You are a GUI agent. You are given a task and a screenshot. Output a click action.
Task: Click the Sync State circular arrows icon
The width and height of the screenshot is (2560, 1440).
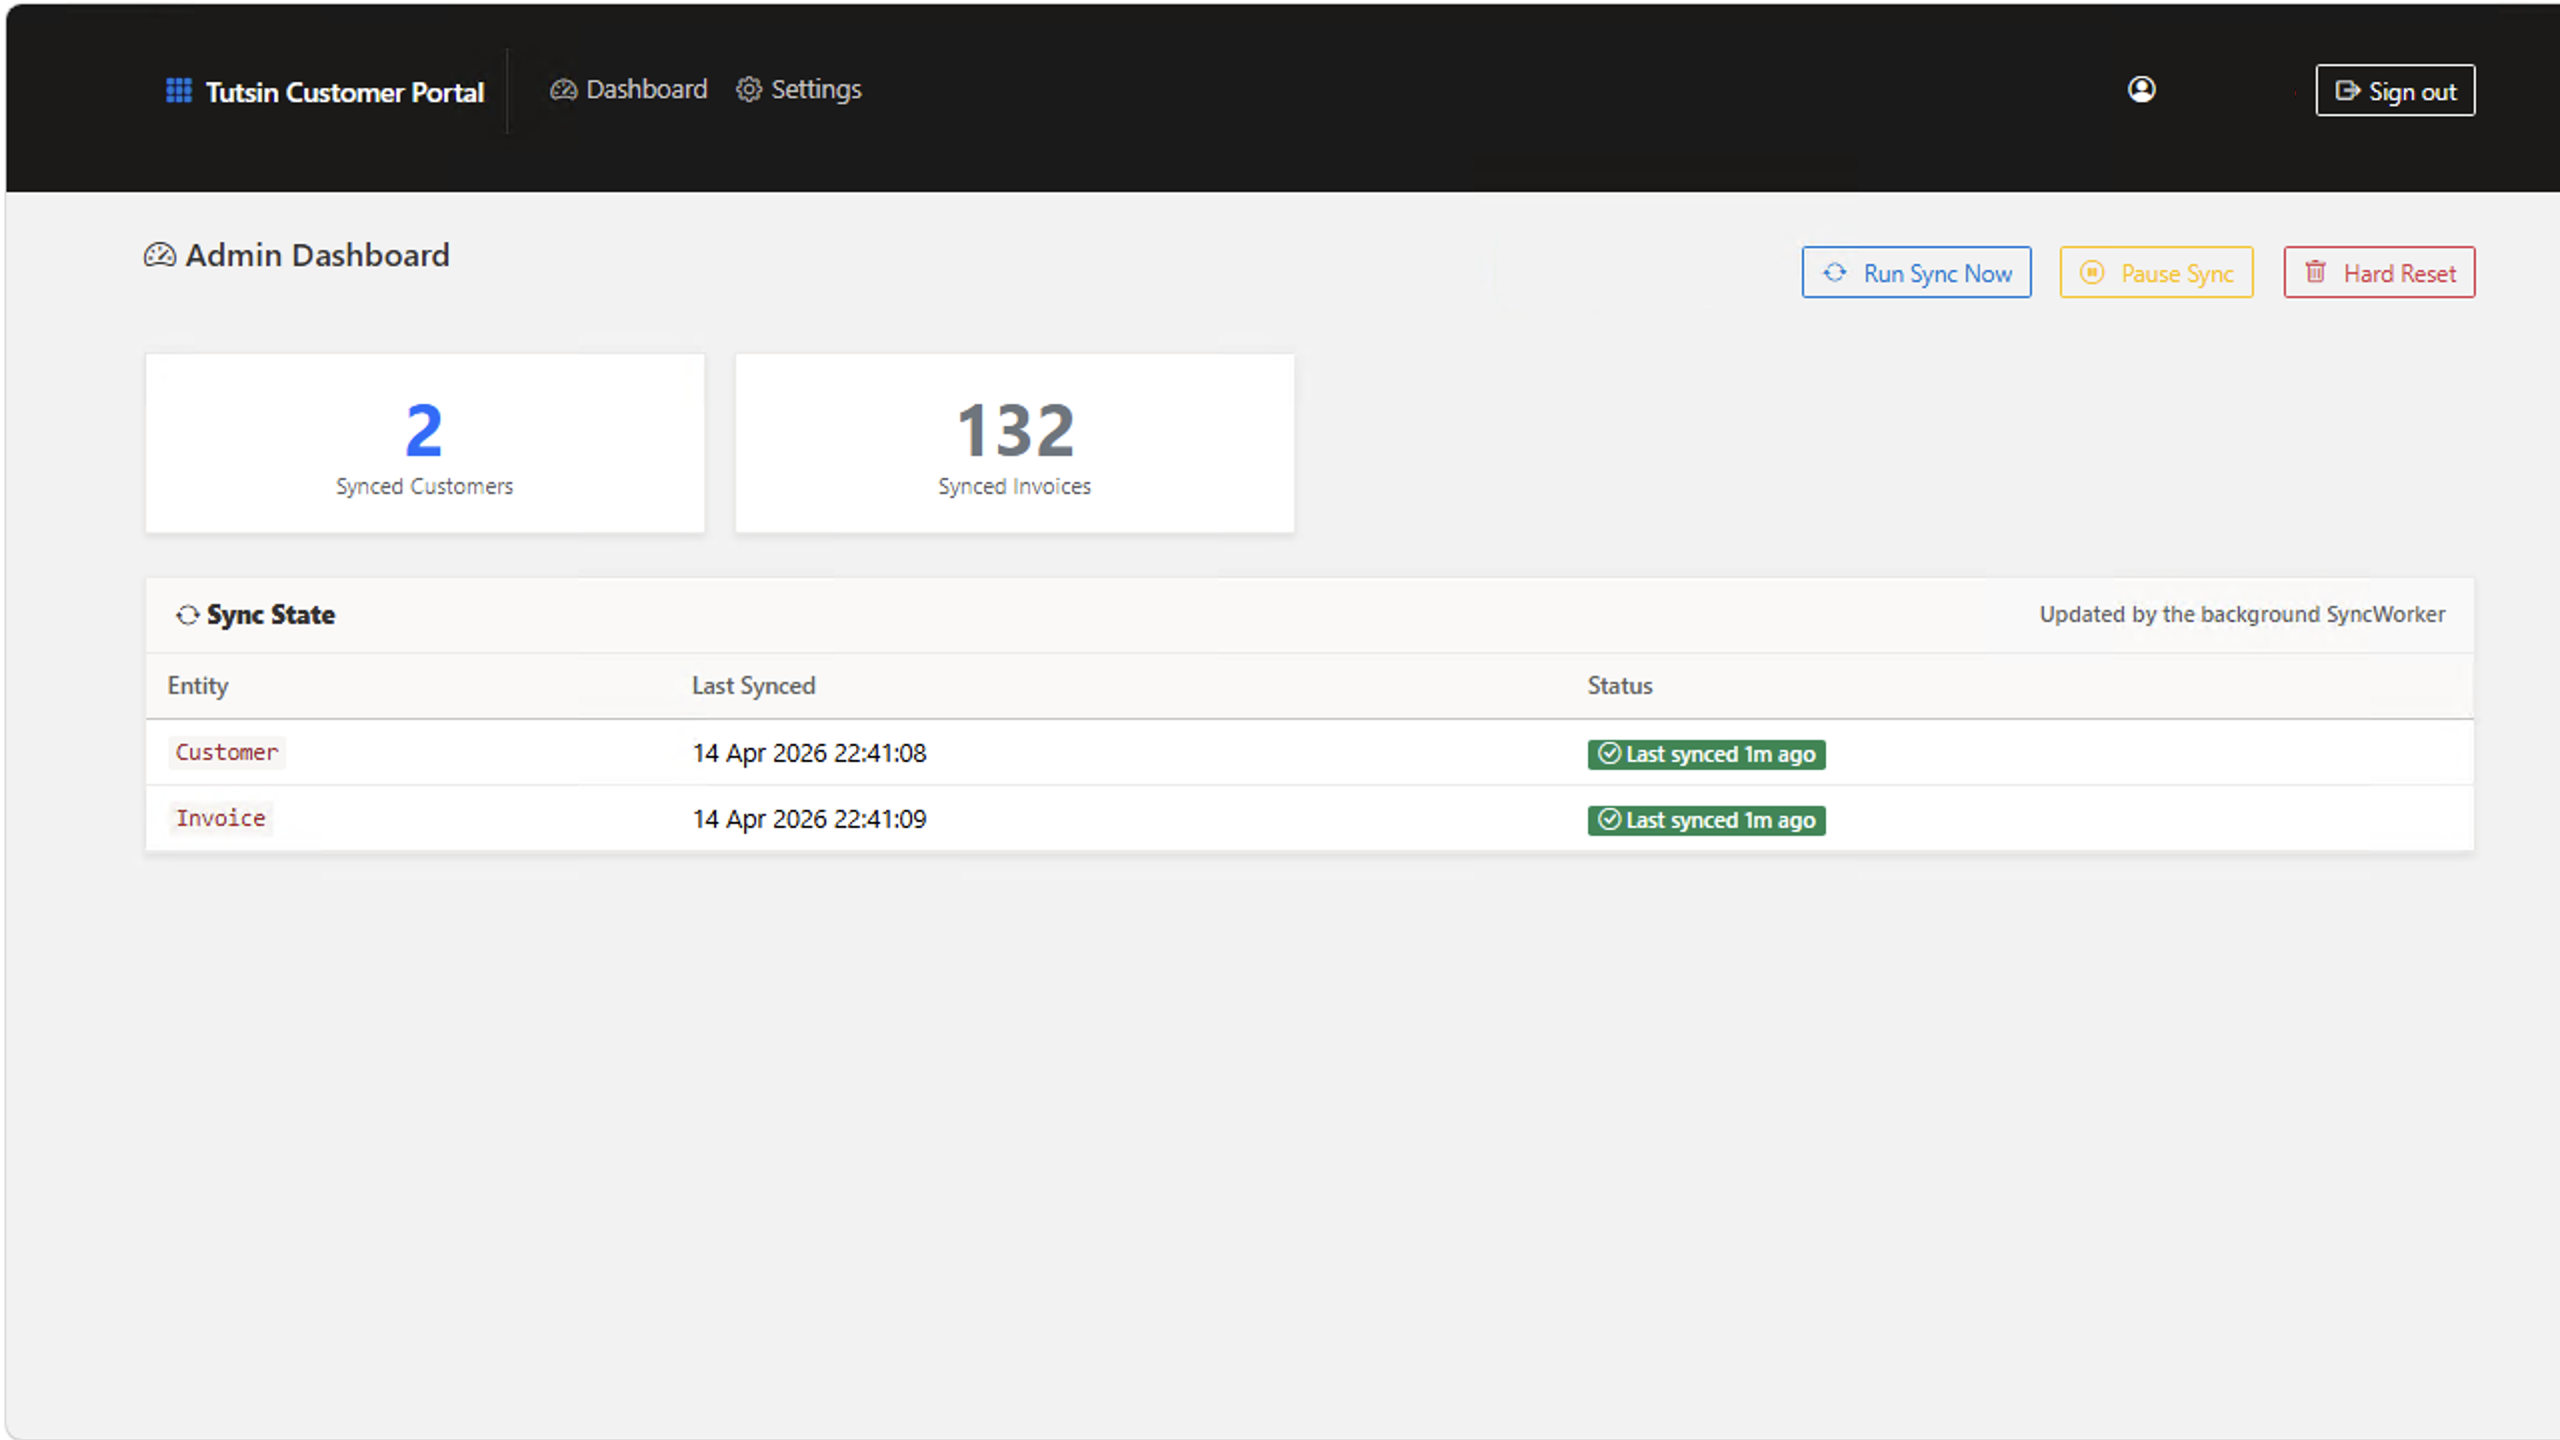[187, 615]
